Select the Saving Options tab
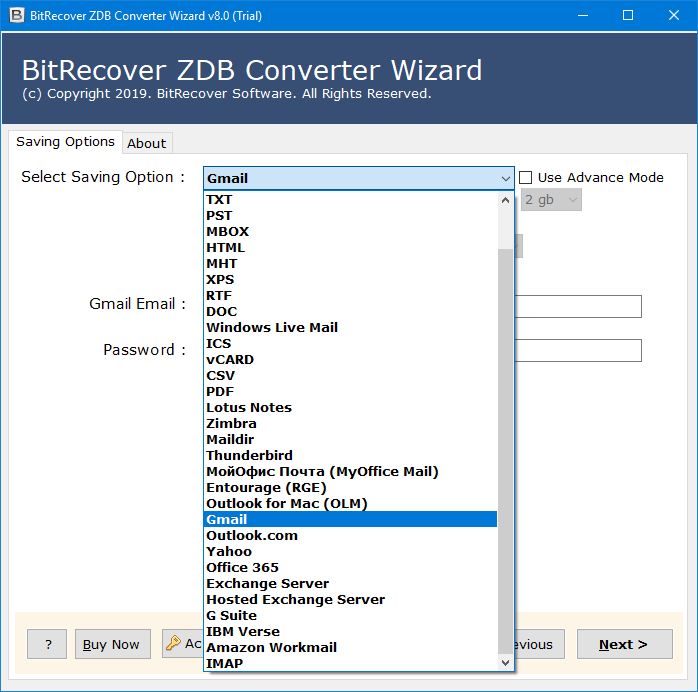This screenshot has height=692, width=698. 65,142
